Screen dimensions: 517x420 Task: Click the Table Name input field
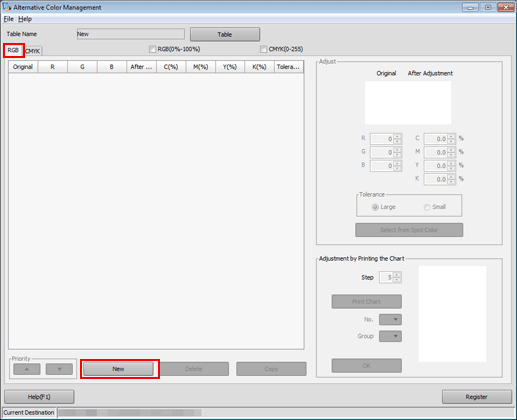(x=131, y=34)
